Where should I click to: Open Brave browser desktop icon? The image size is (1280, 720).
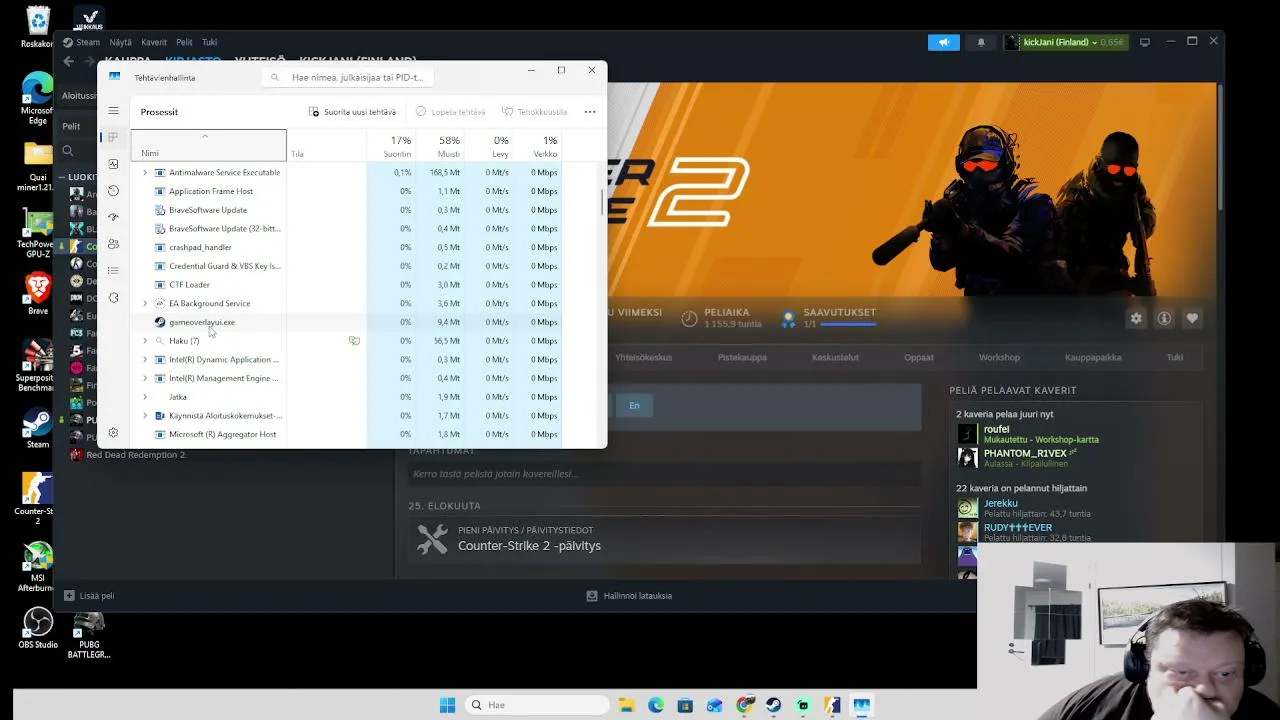coord(38,294)
